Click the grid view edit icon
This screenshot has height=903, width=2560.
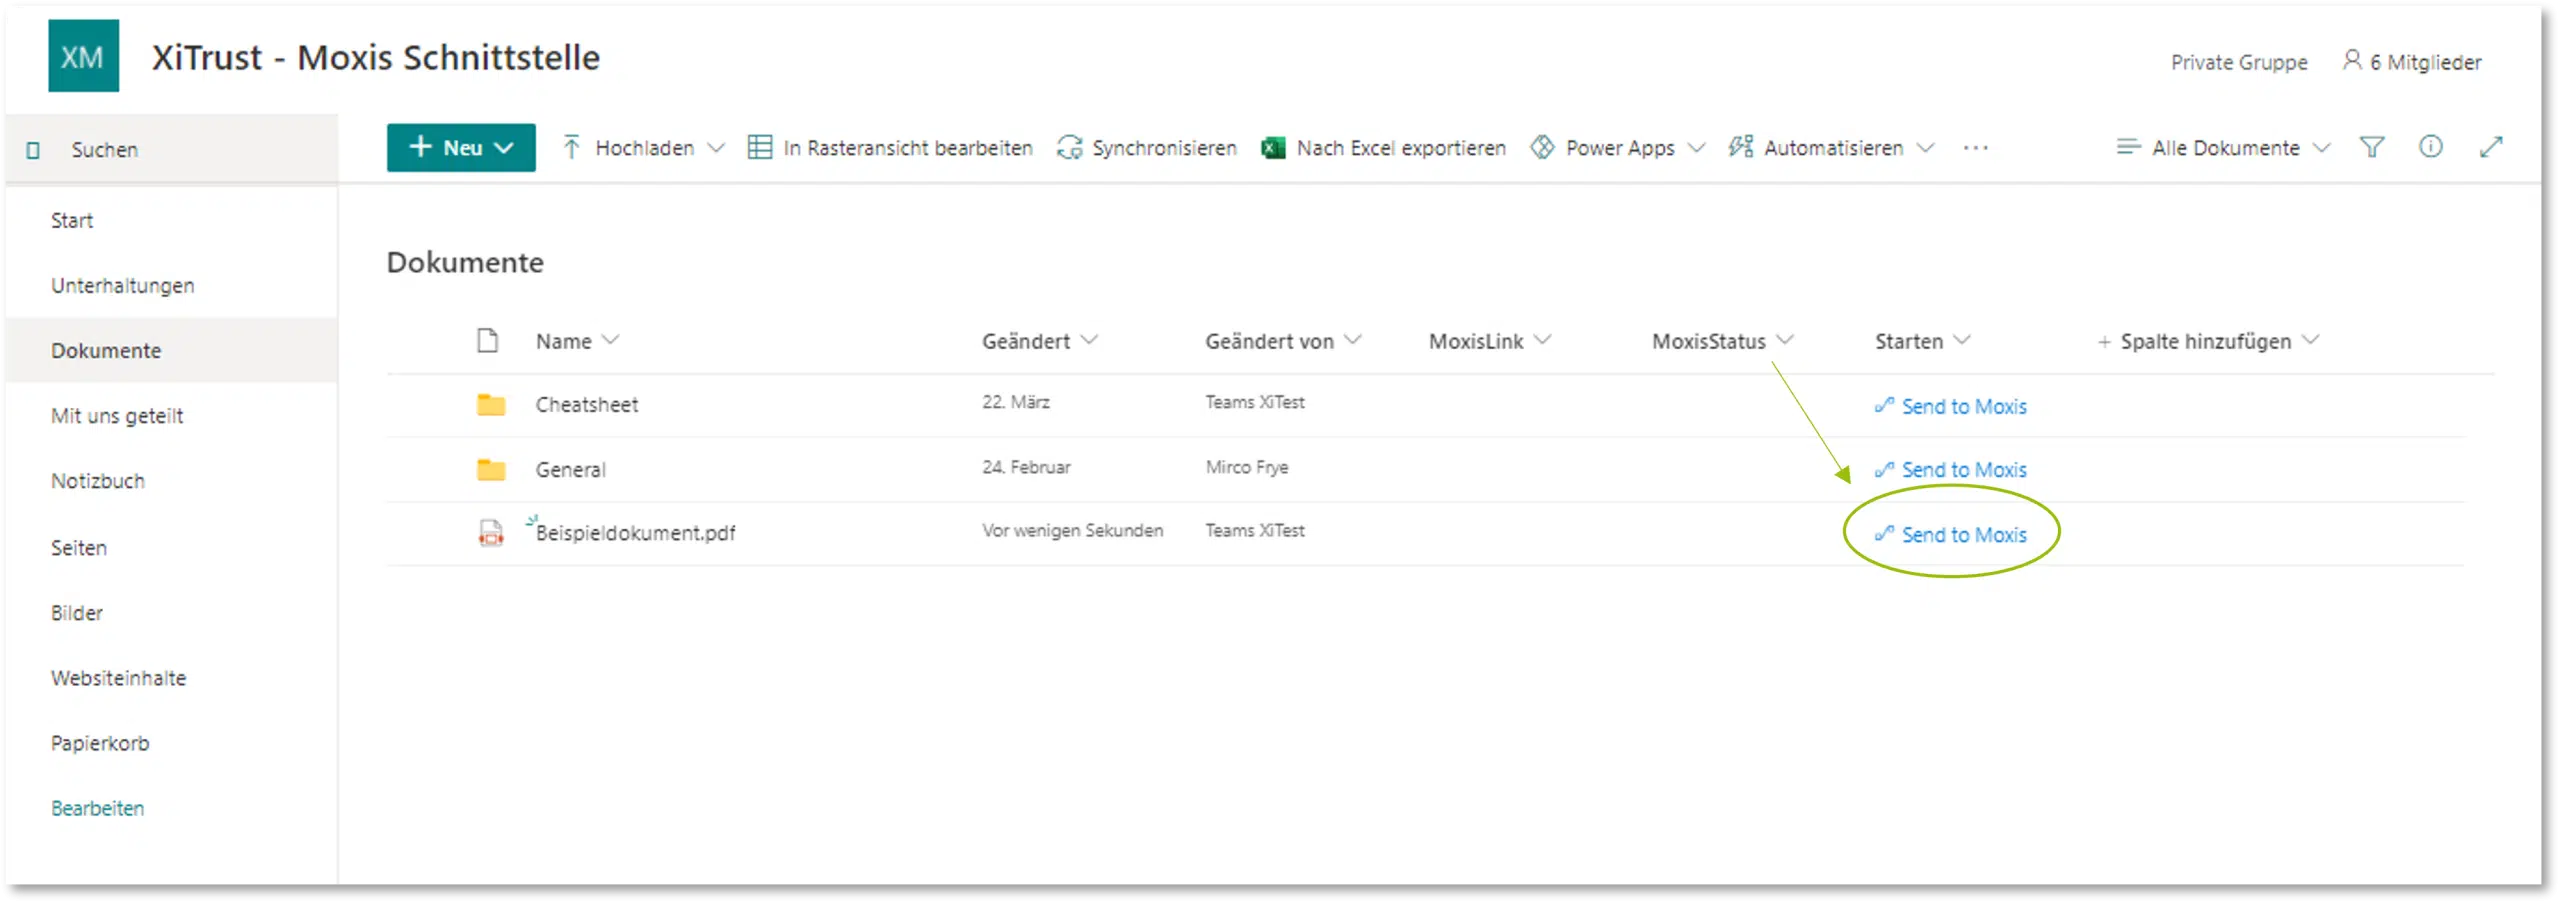click(x=760, y=148)
